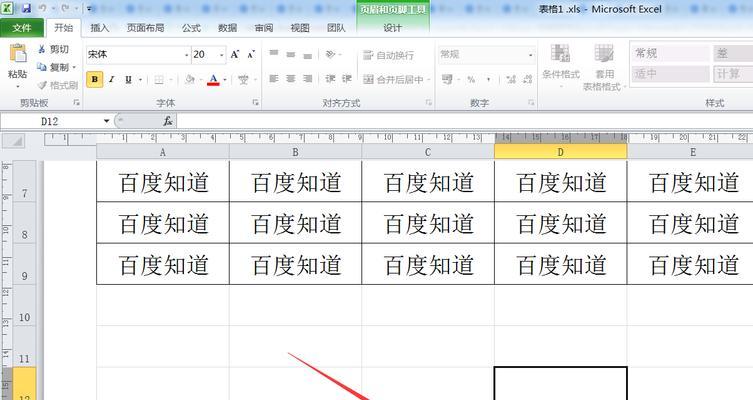Open the font size dropdown showing 20
Image resolution: width=753 pixels, height=400 pixels.
(x=222, y=55)
